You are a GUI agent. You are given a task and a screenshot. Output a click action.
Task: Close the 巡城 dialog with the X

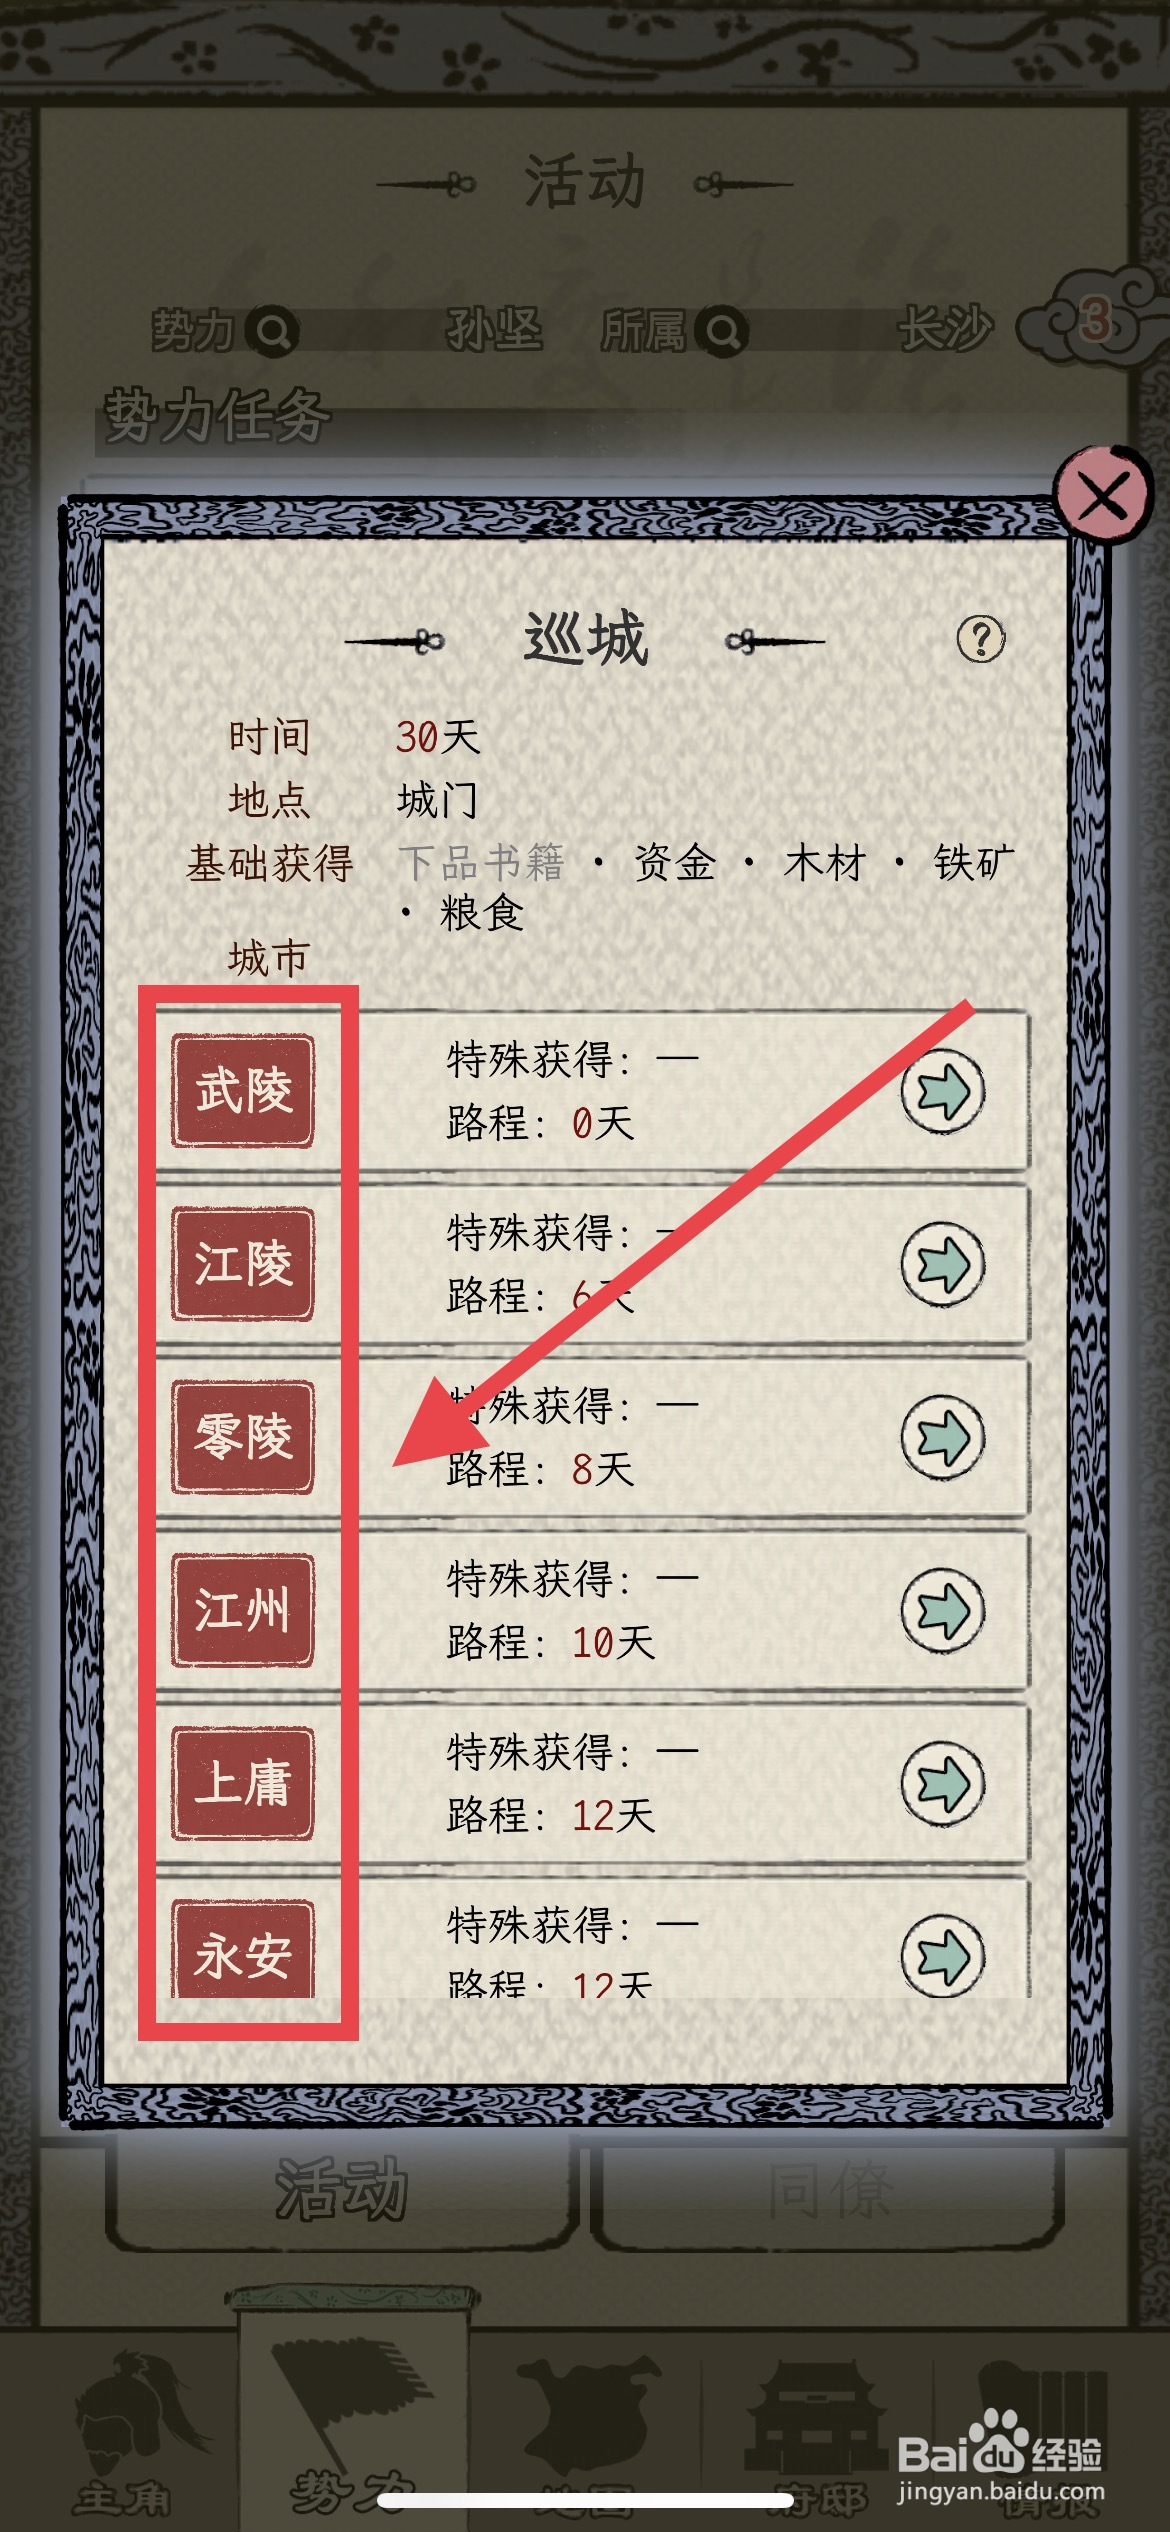pos(1104,495)
